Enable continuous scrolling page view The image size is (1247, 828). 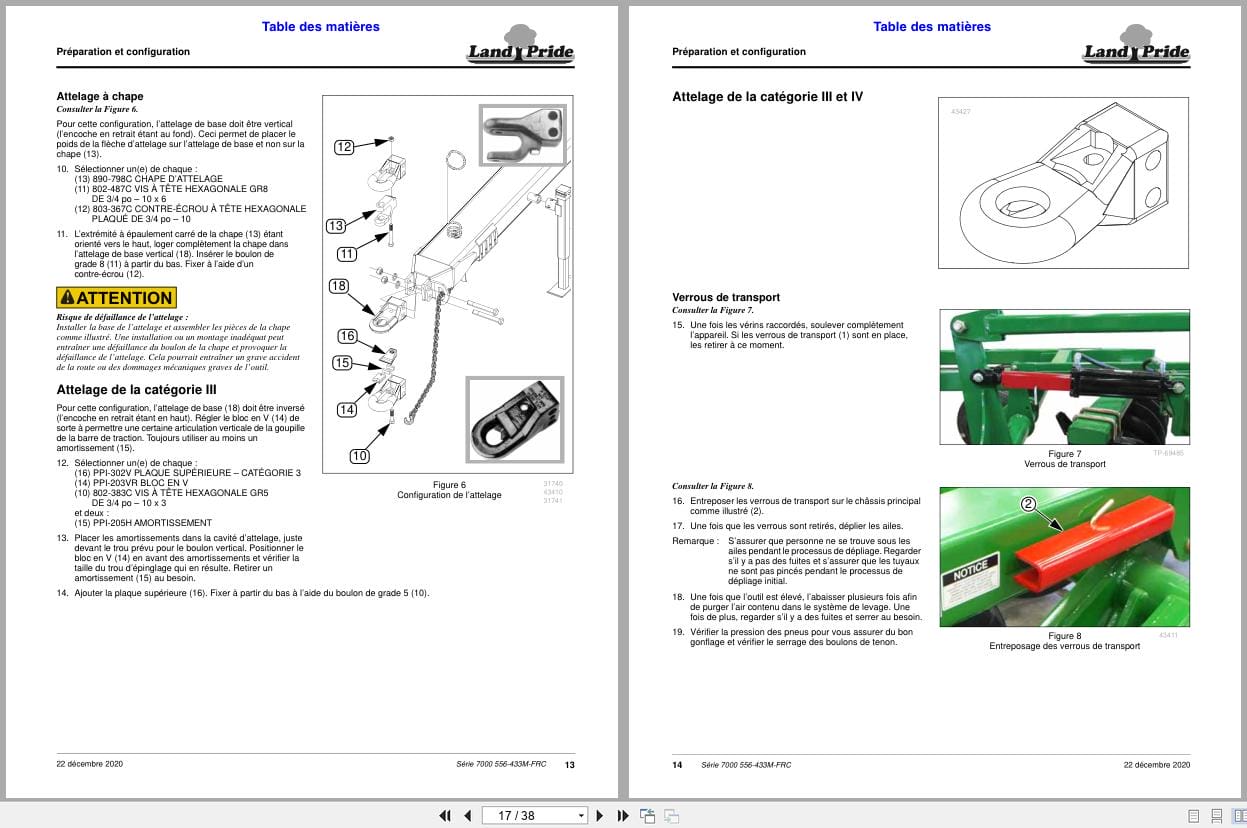(1216, 816)
